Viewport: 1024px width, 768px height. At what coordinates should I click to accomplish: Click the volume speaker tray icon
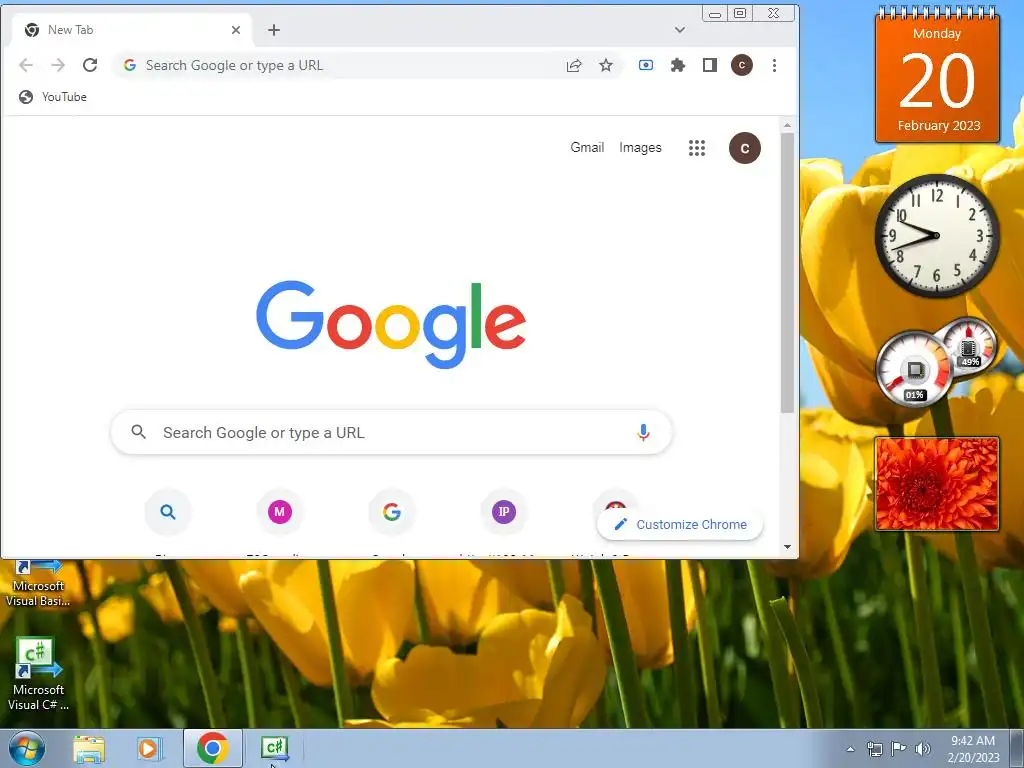[923, 749]
